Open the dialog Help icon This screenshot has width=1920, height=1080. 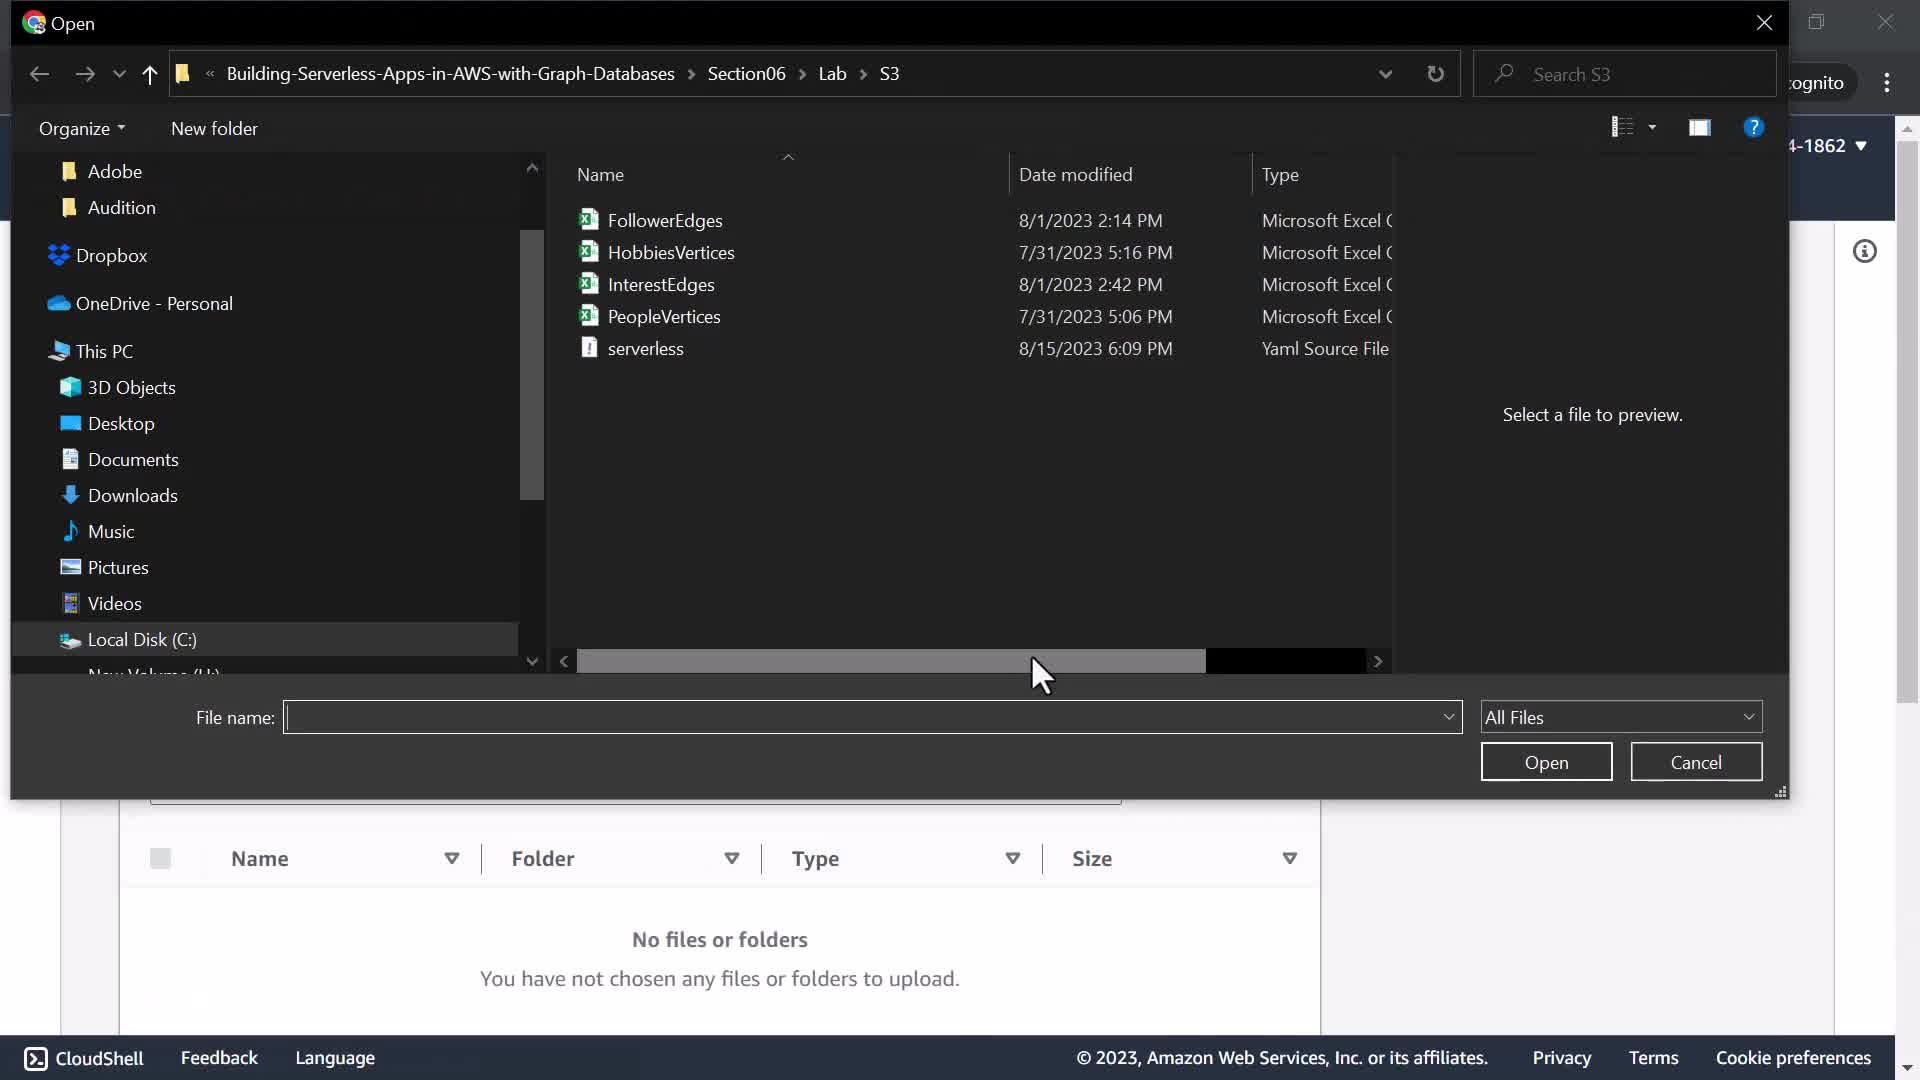(1753, 128)
